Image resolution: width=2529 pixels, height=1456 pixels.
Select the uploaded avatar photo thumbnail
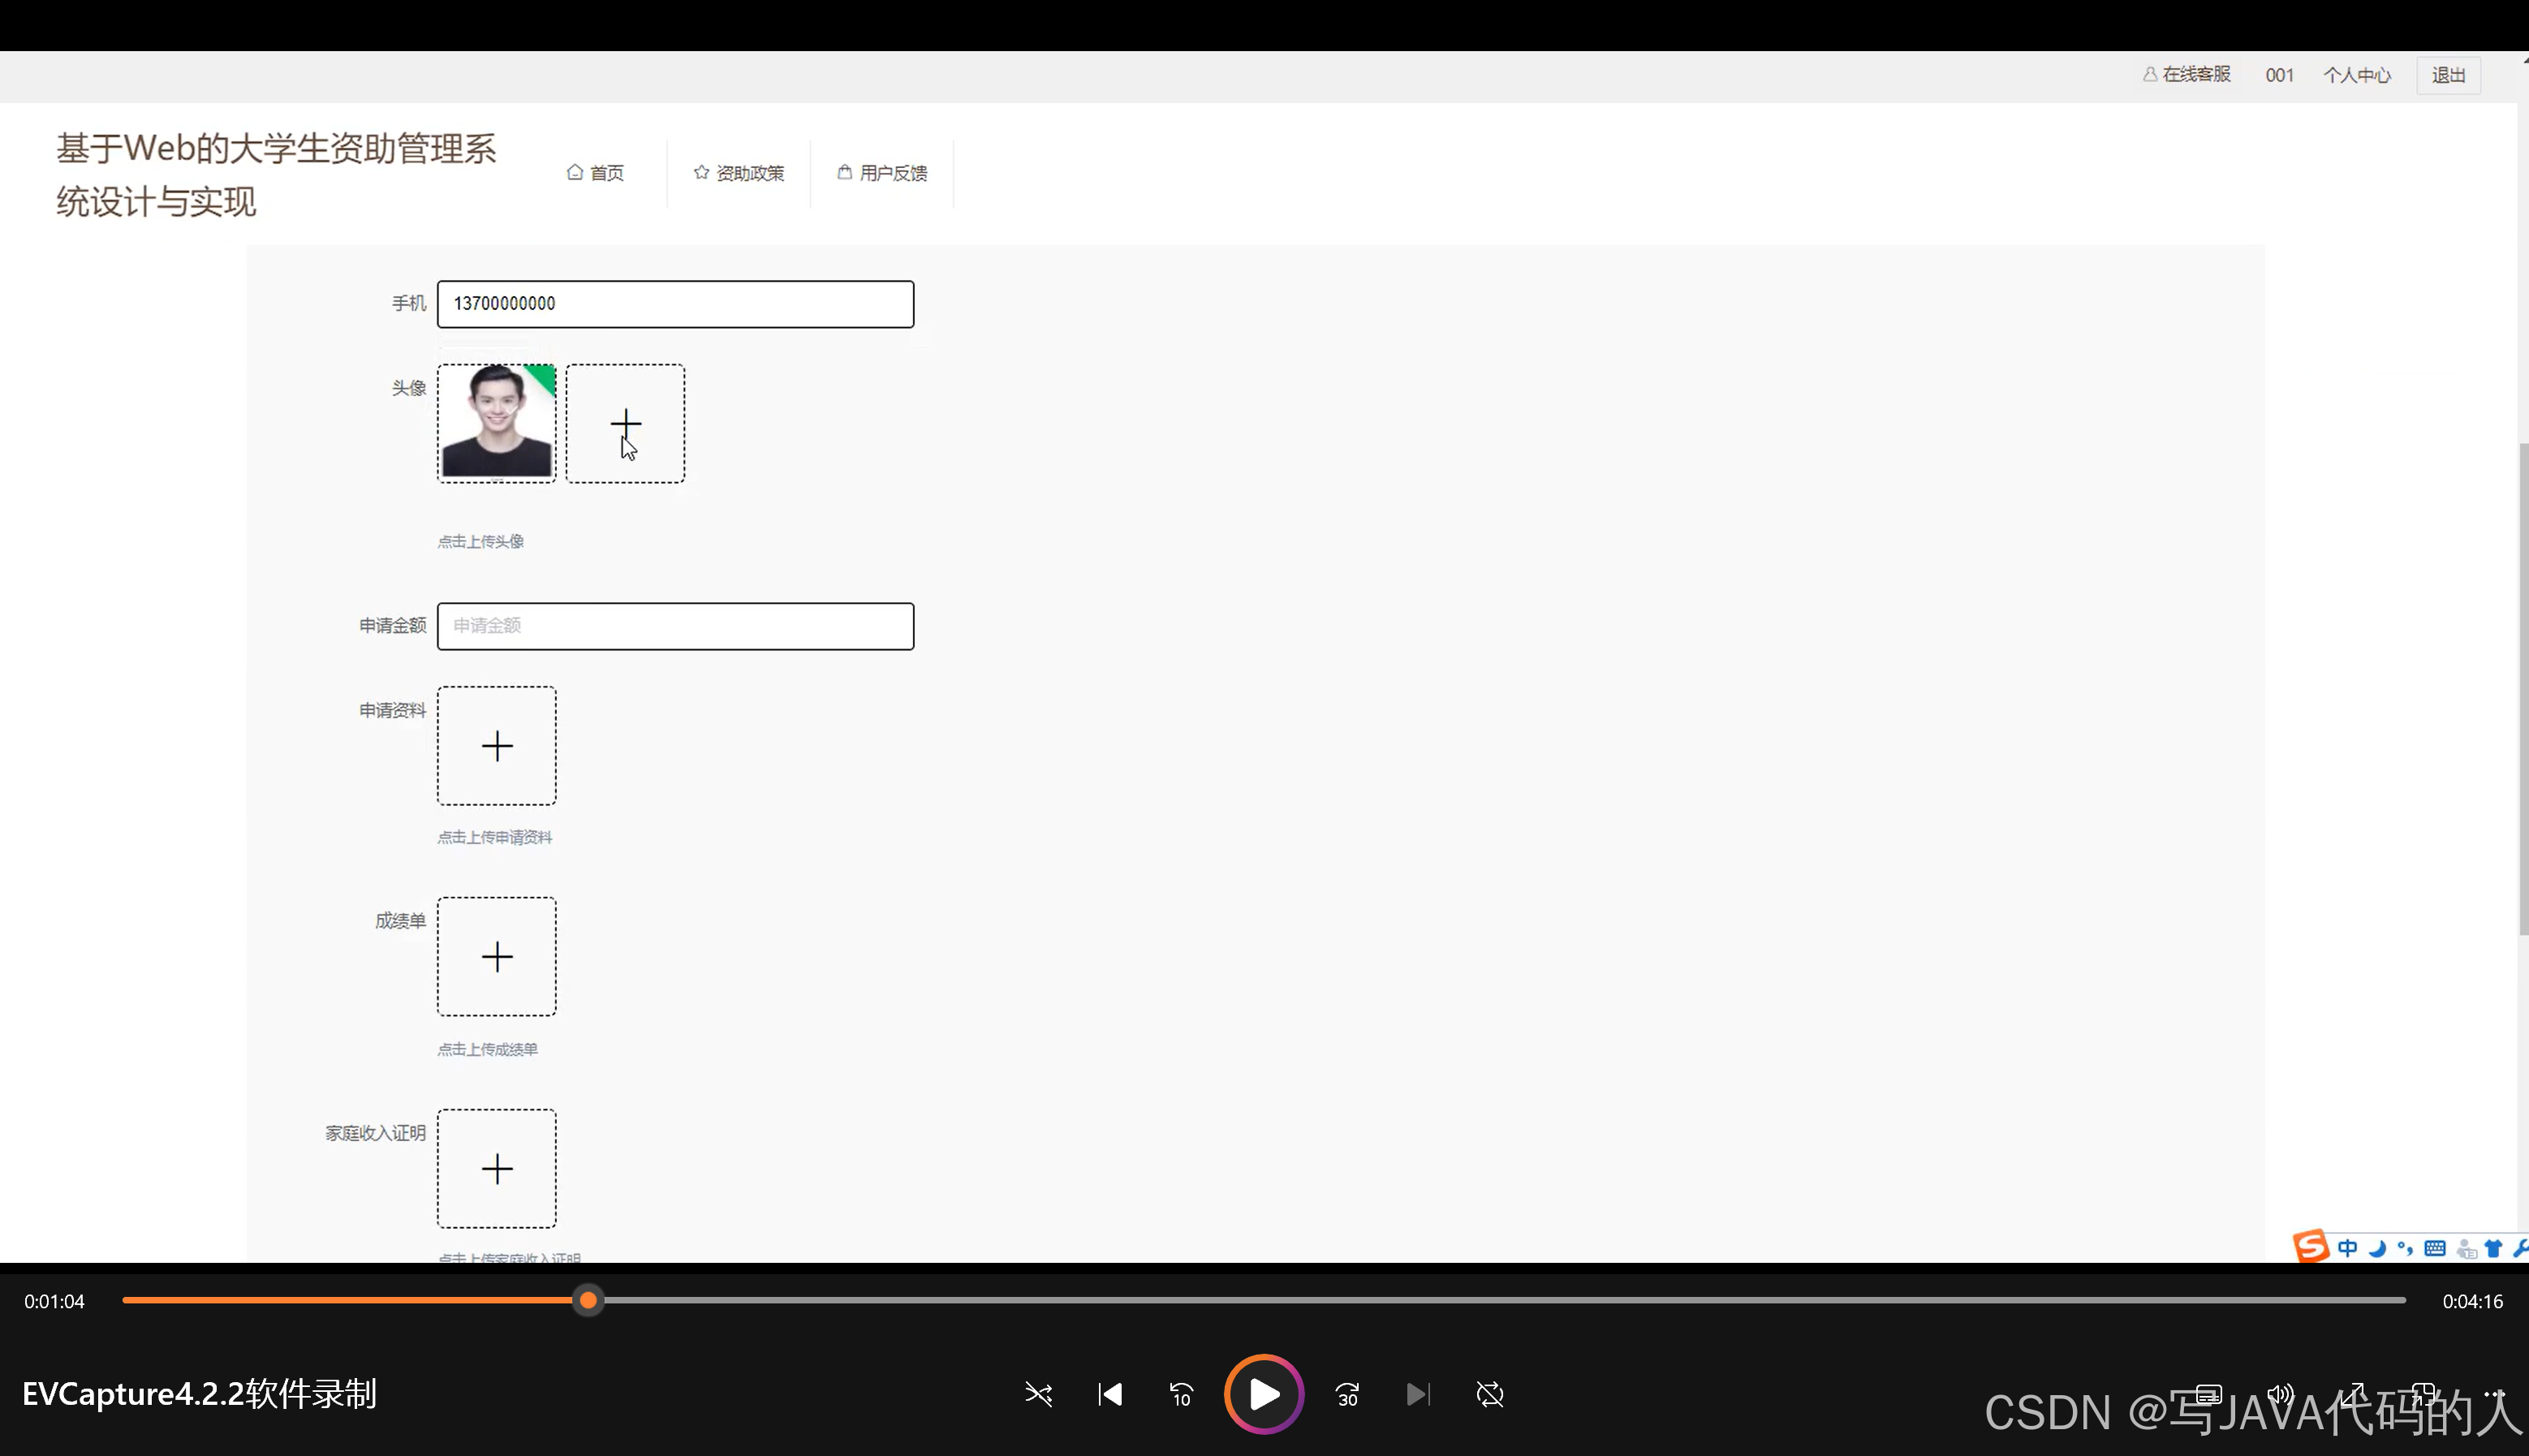point(497,423)
